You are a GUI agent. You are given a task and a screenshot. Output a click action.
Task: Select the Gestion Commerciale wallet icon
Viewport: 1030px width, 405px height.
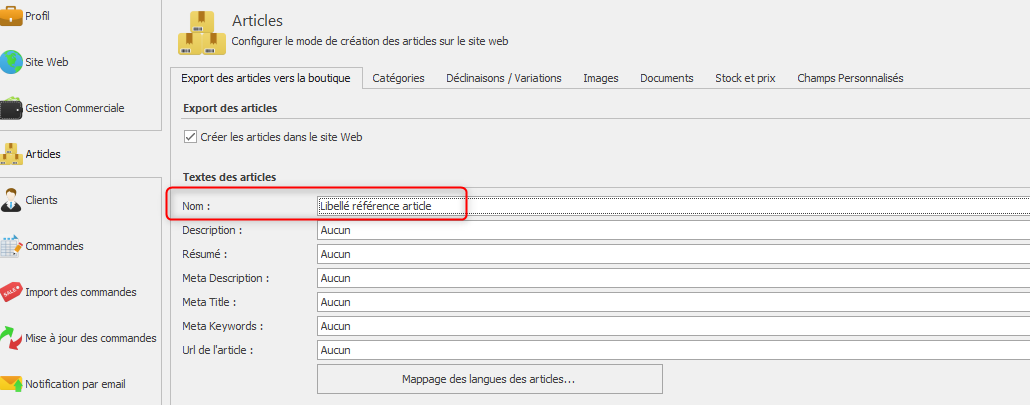[x=12, y=108]
